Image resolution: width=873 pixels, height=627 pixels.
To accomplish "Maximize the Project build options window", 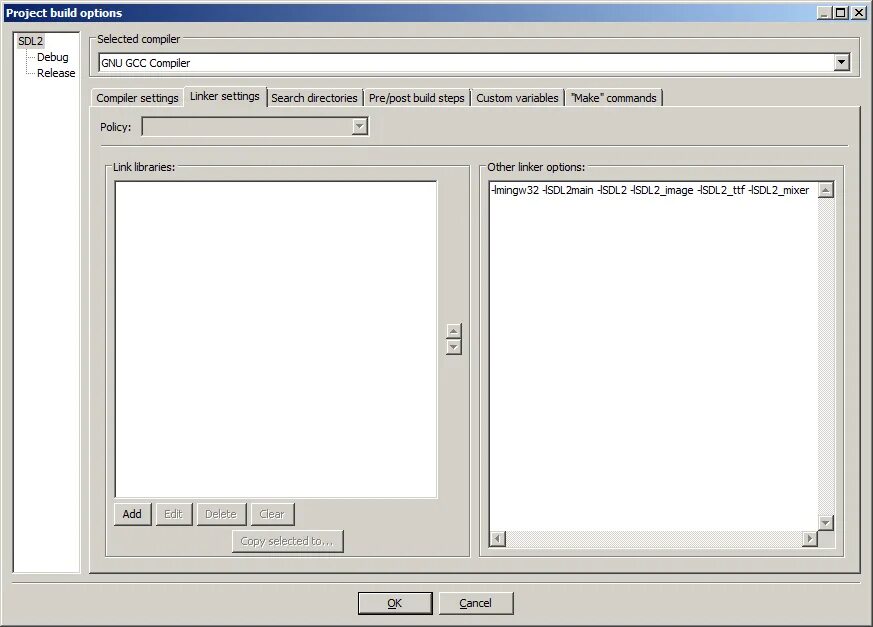I will click(x=841, y=13).
